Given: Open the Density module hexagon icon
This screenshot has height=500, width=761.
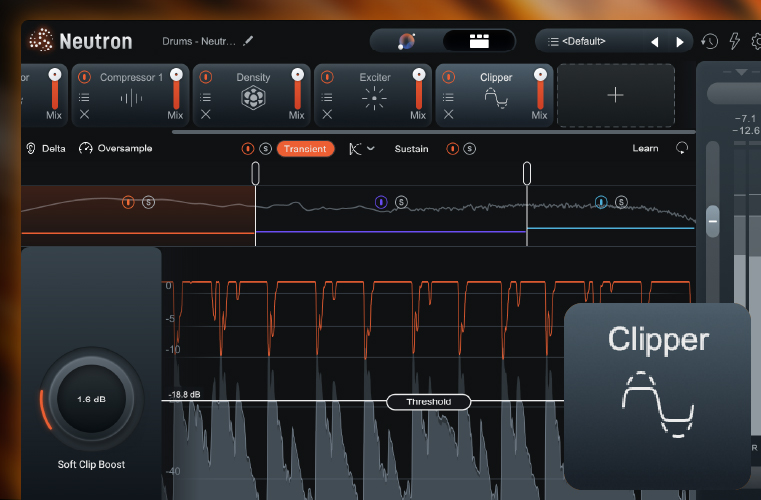Looking at the screenshot, I should point(253,98).
